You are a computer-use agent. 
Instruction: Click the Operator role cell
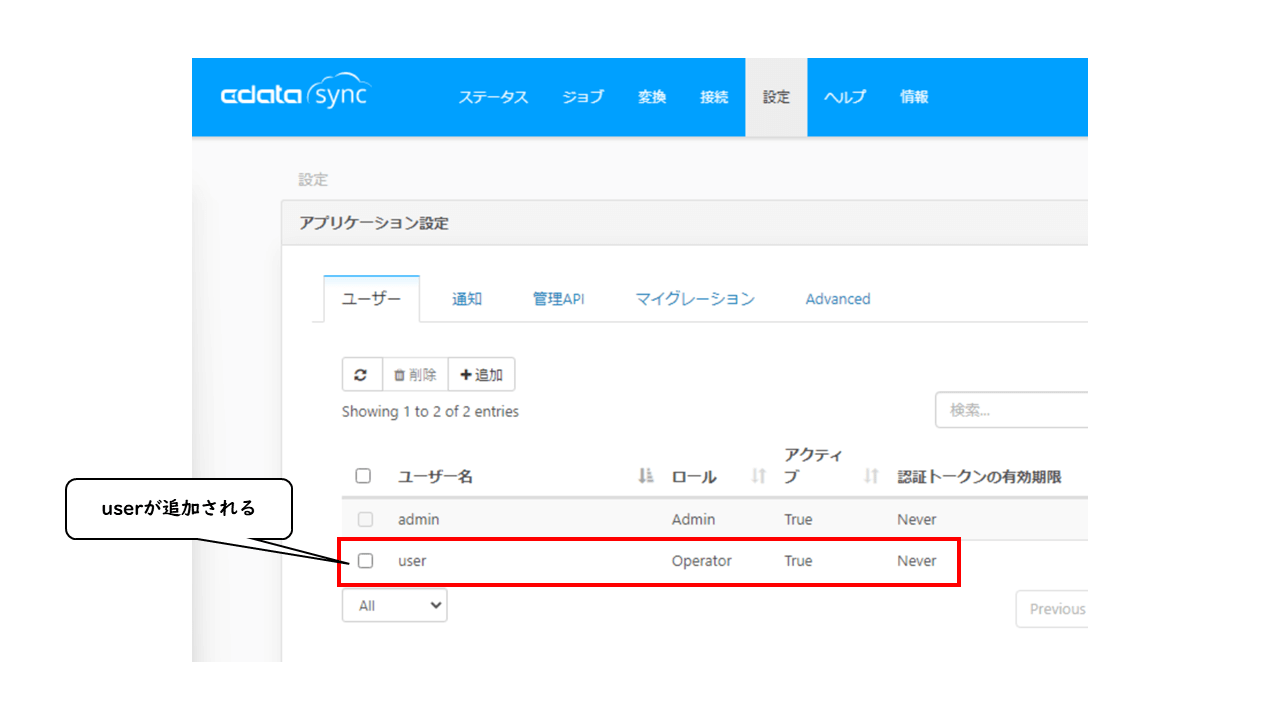point(701,561)
